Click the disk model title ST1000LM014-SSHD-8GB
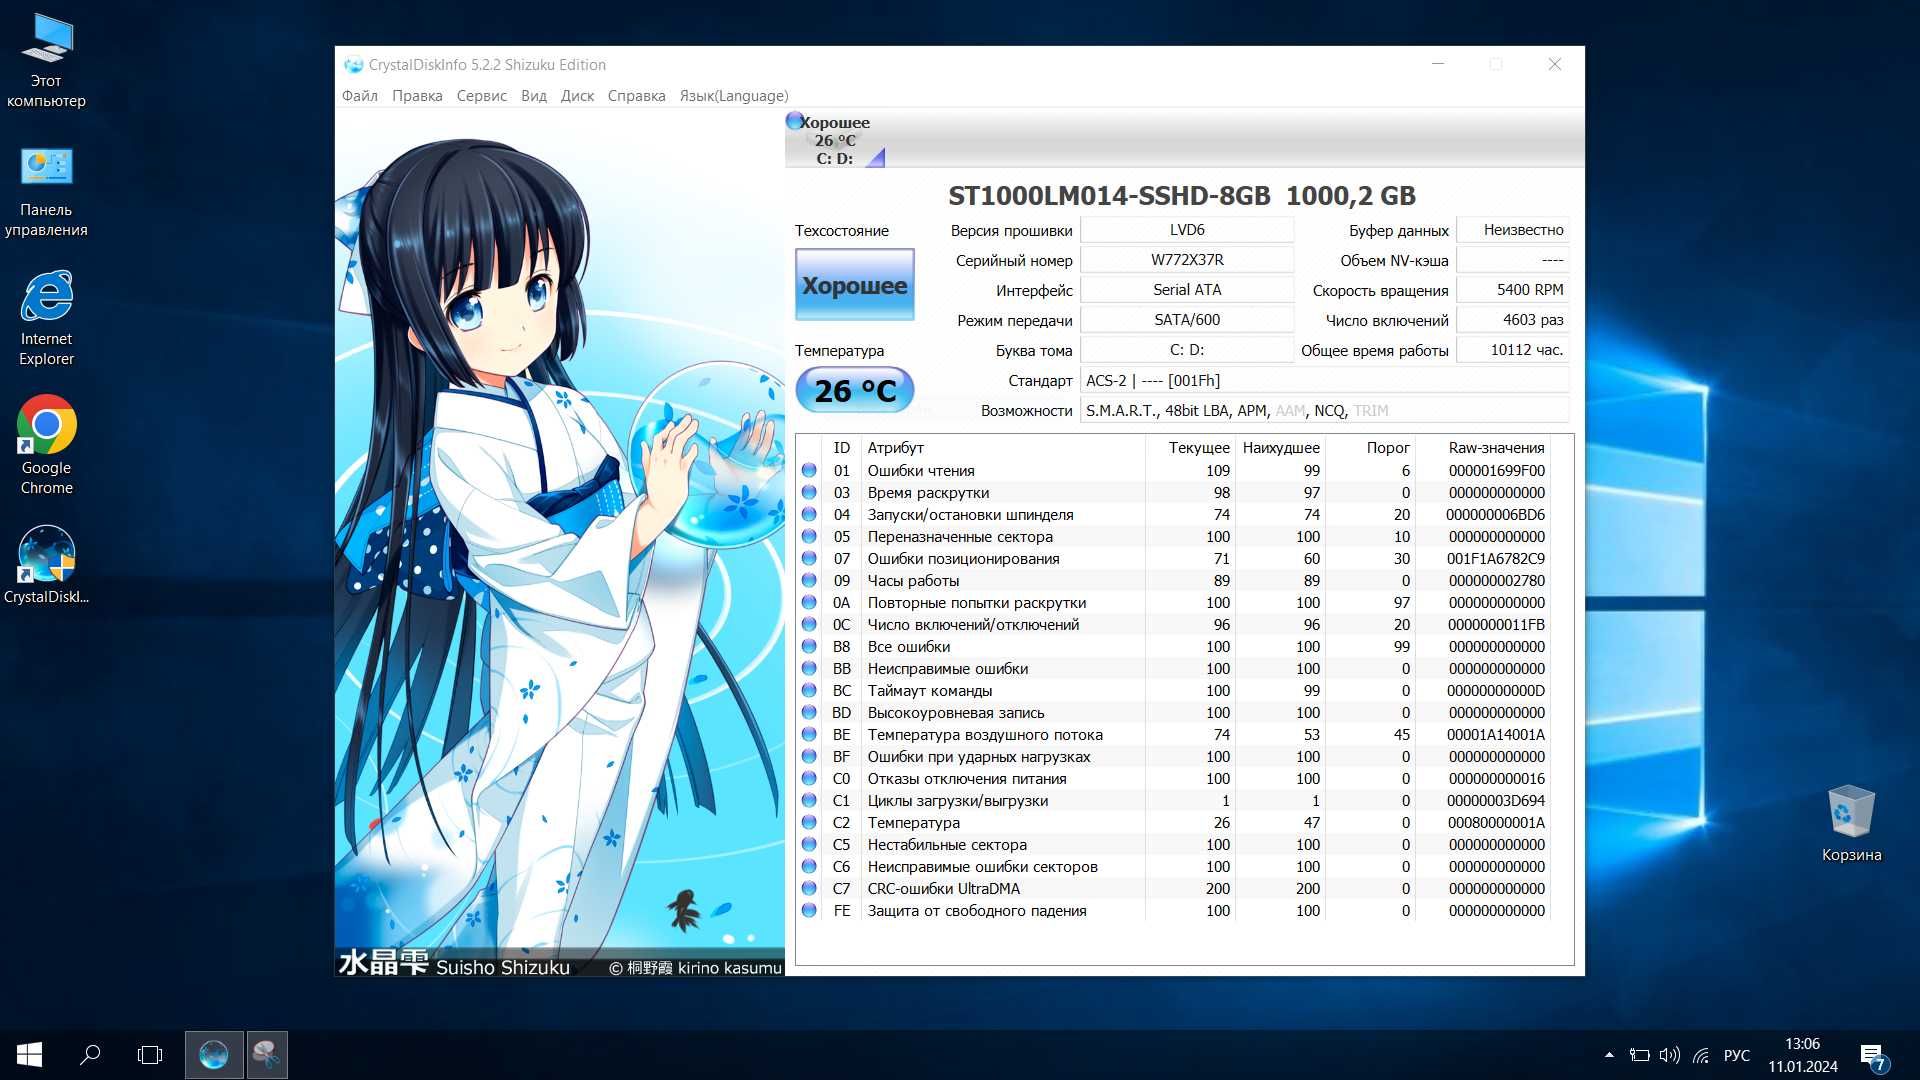This screenshot has height=1080, width=1920. [1109, 196]
